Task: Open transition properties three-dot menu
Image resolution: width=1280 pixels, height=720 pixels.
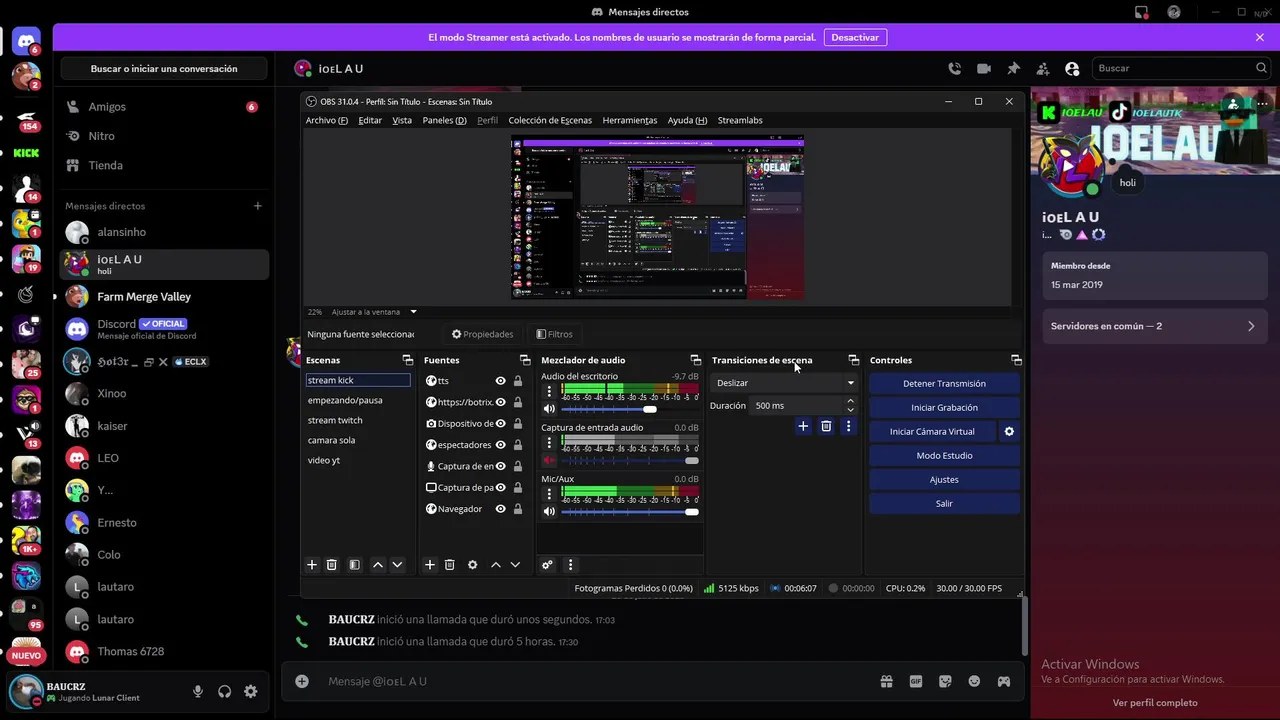Action: (x=848, y=426)
